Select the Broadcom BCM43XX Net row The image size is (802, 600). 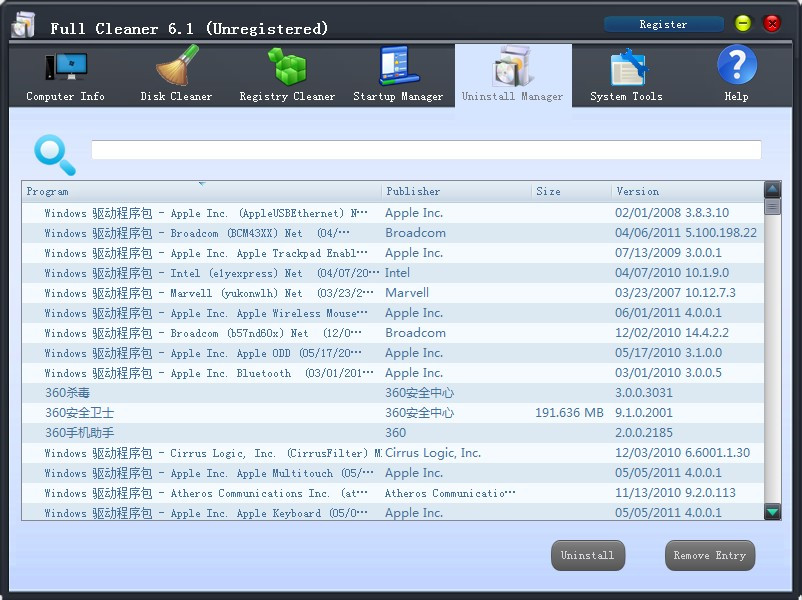tap(393, 233)
